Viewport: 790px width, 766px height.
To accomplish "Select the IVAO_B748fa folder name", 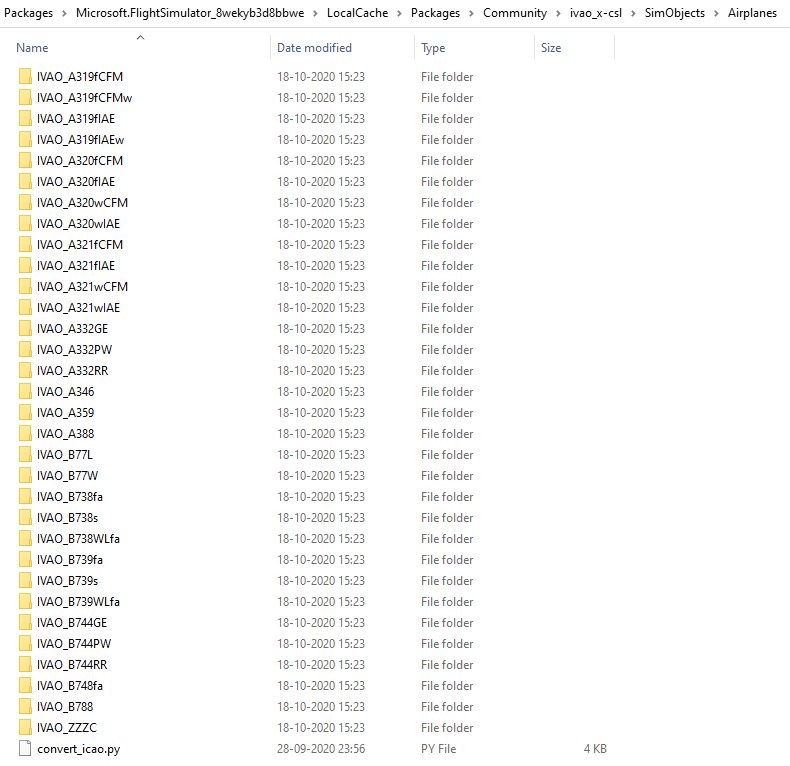I will pos(70,685).
